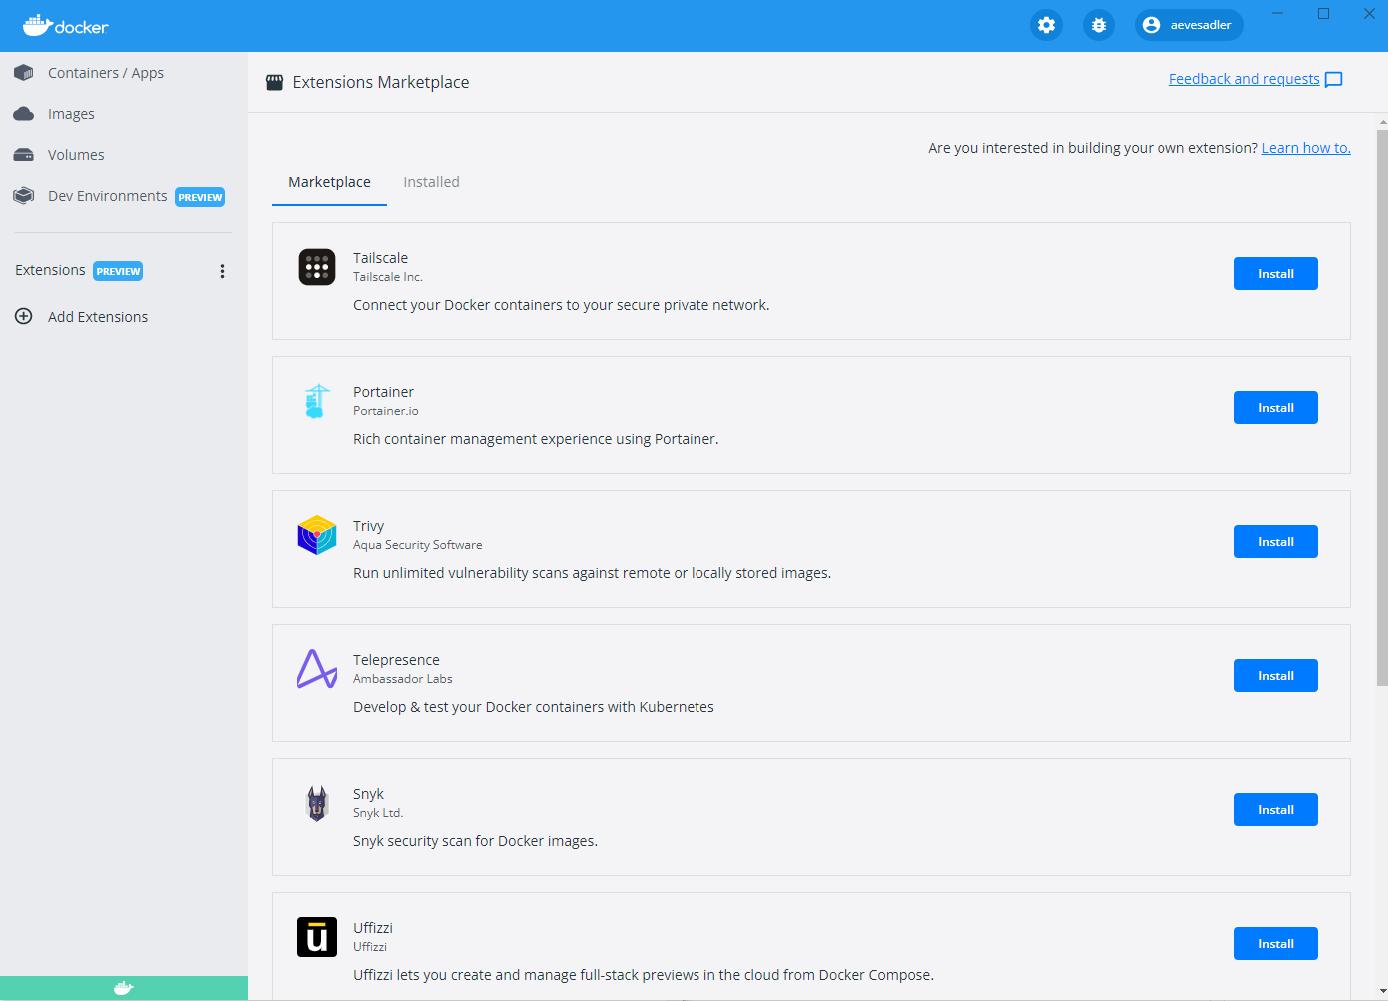Maximize the Docker Desktop window
Image resolution: width=1388 pixels, height=1001 pixels.
point(1323,13)
